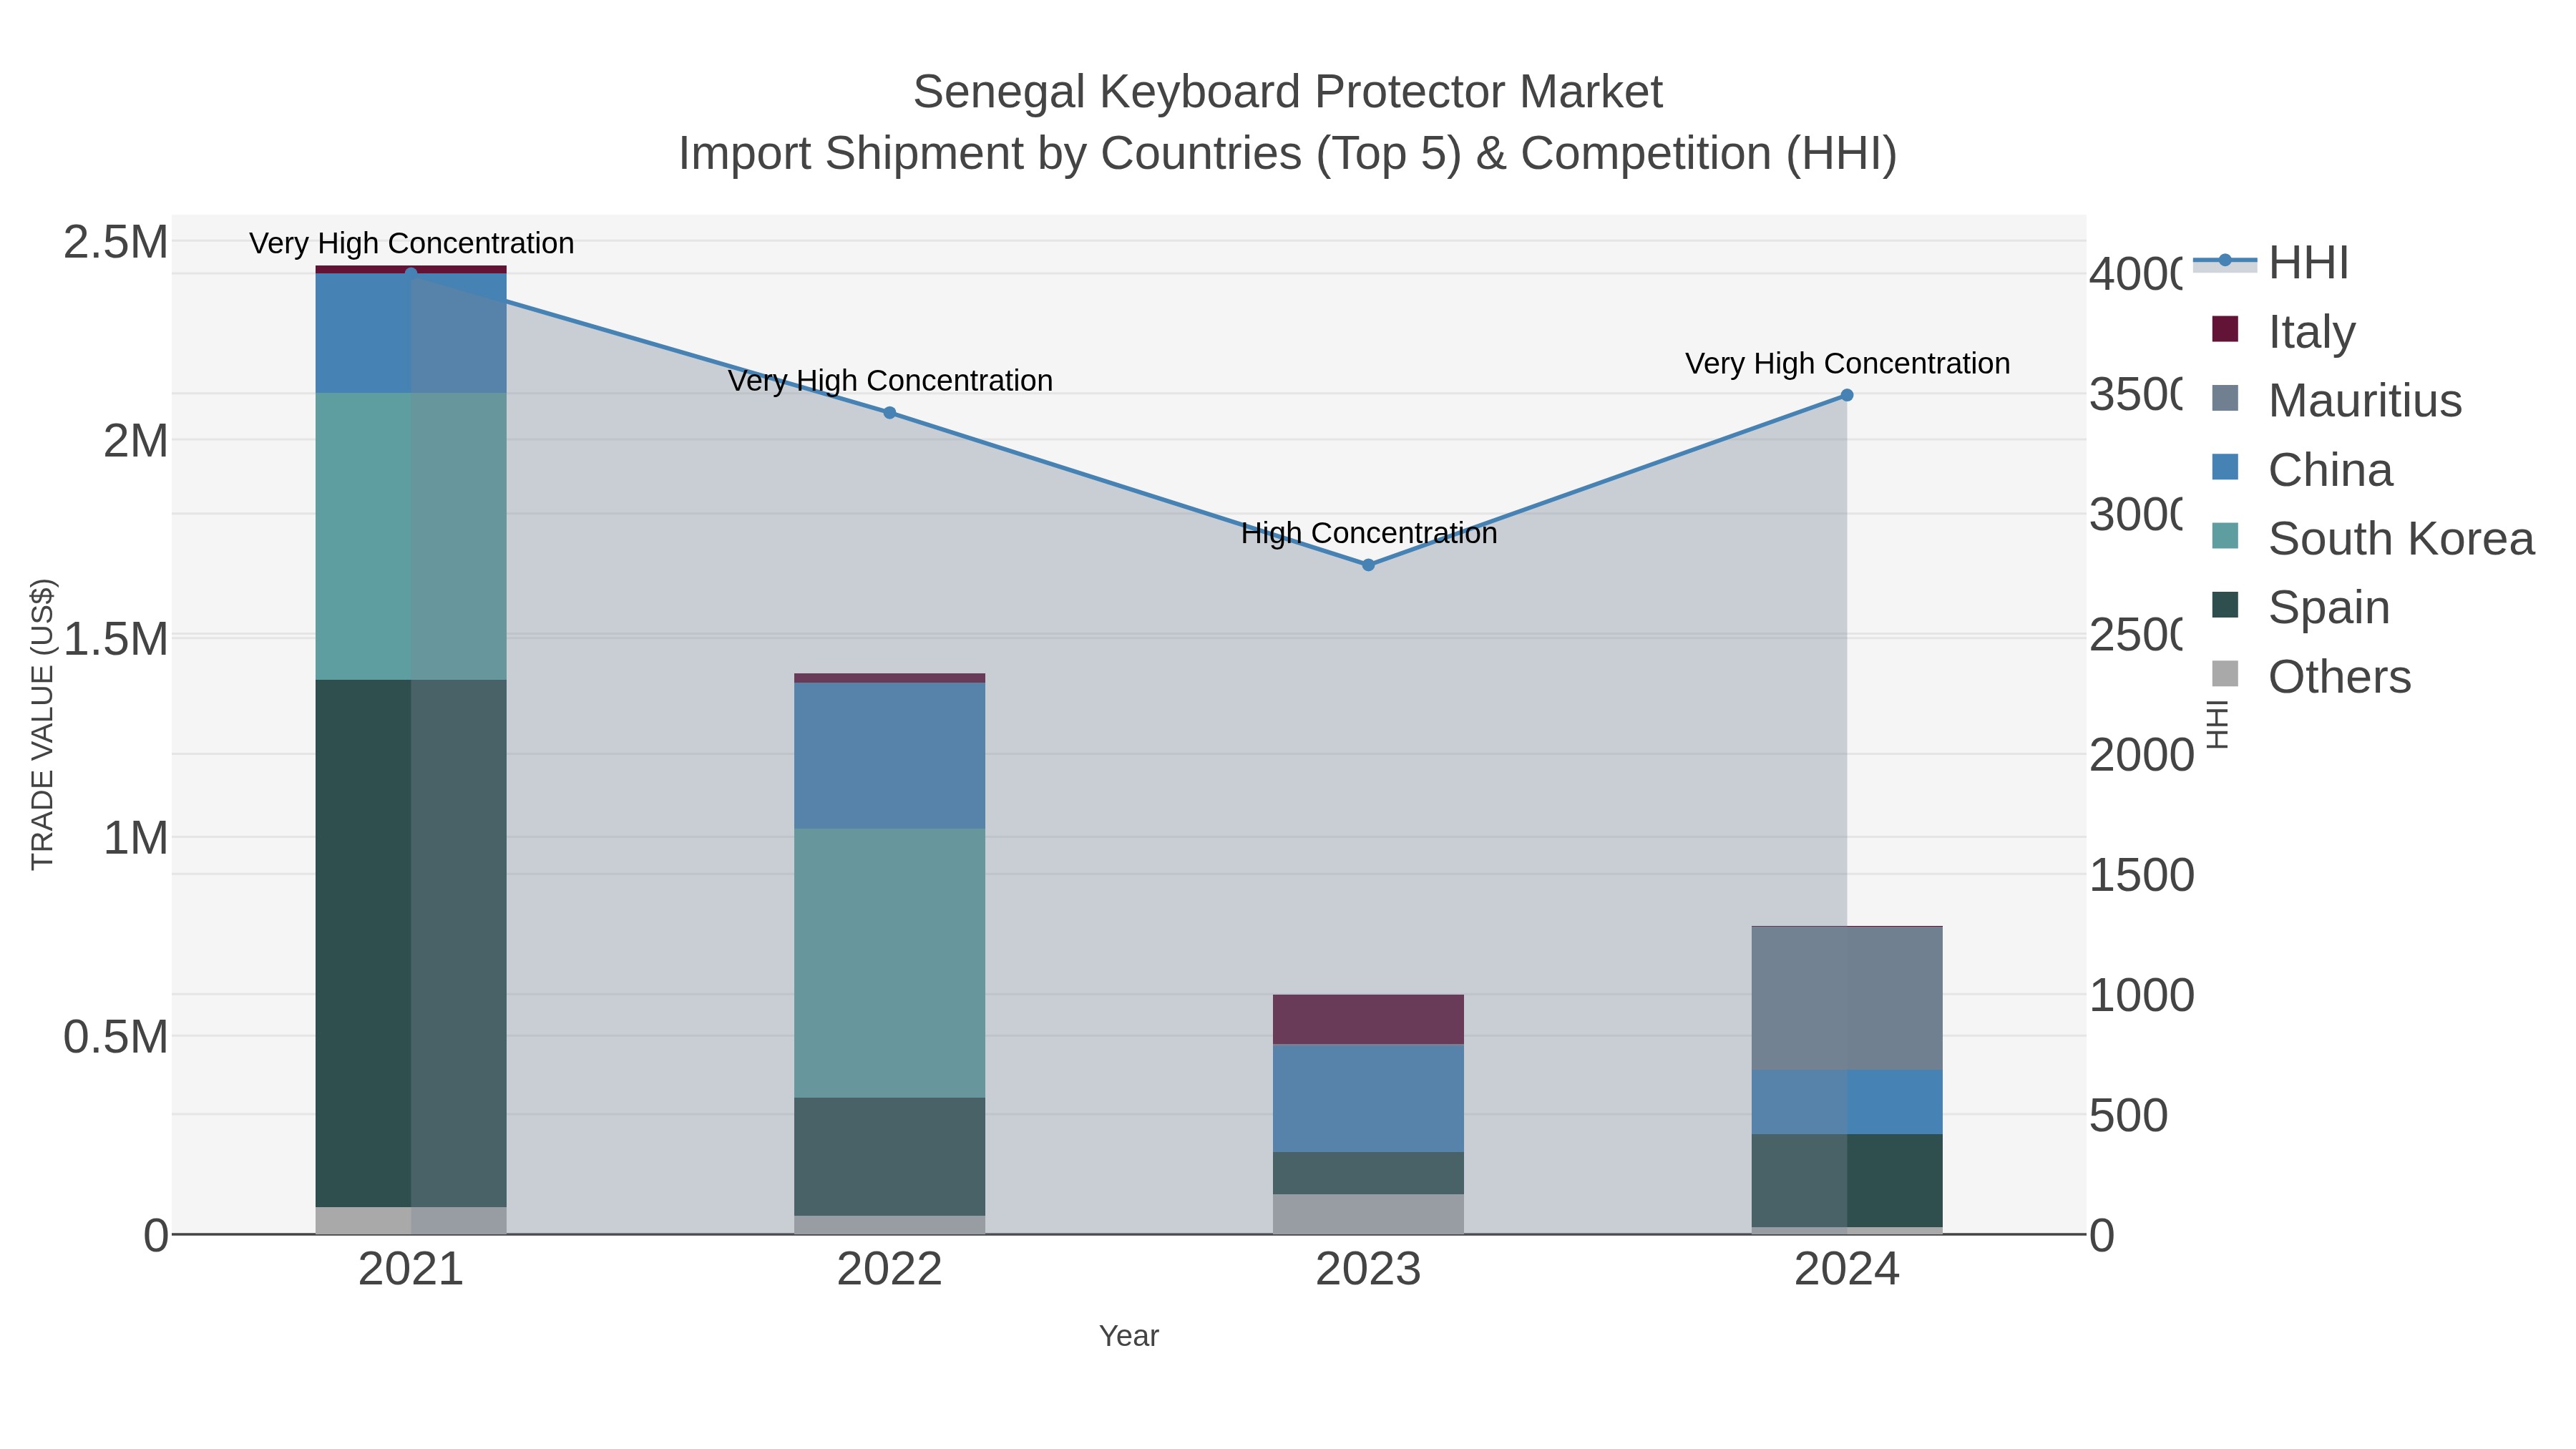Screen dimensions: 2576x1449
Task: Click the 'High Concentration' annotation at 2023
Action: (x=1369, y=533)
